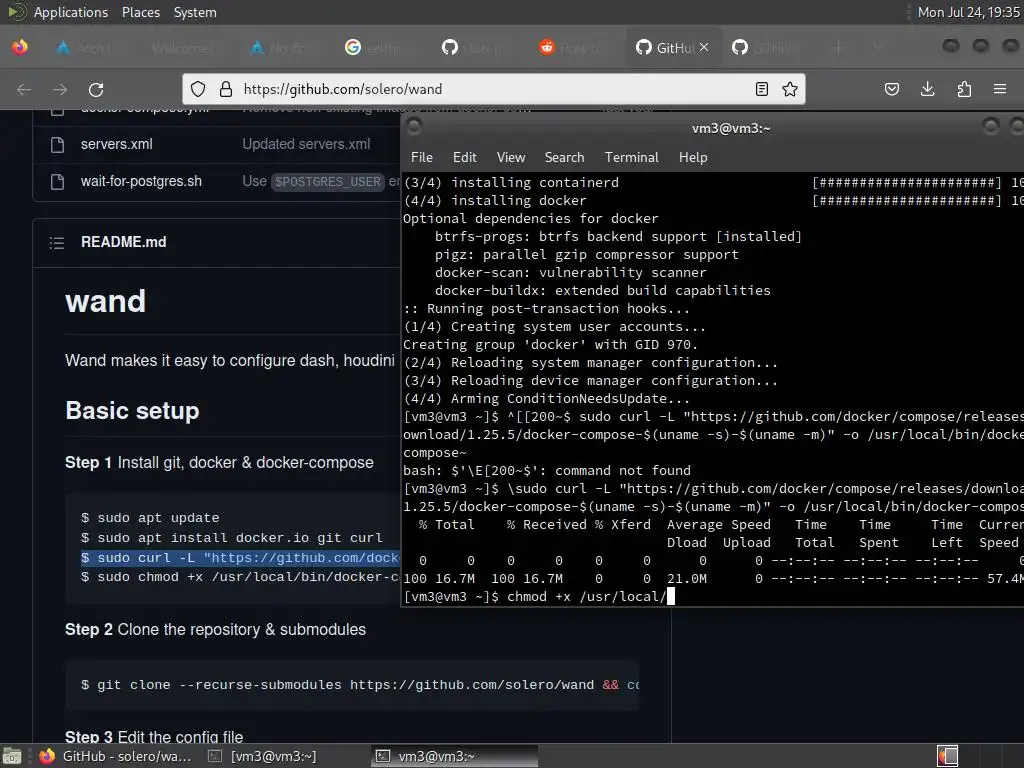1024x768 pixels.
Task: Show desktop icon in bottom panel
Action: click(x=12, y=756)
